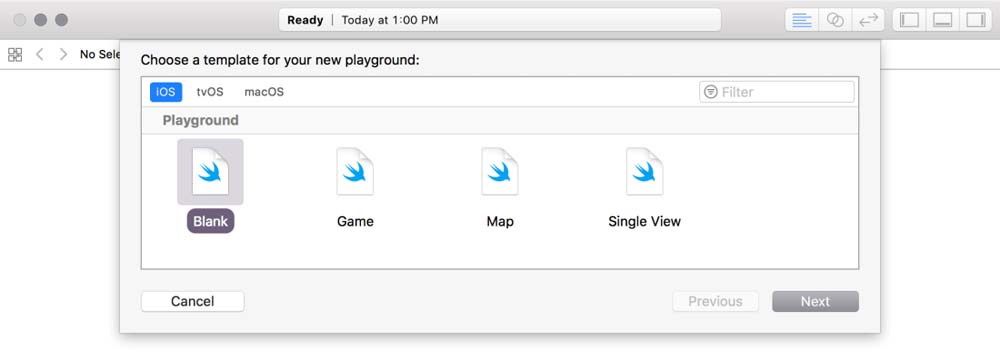Show the version editor
1000x360 pixels.
click(x=868, y=20)
